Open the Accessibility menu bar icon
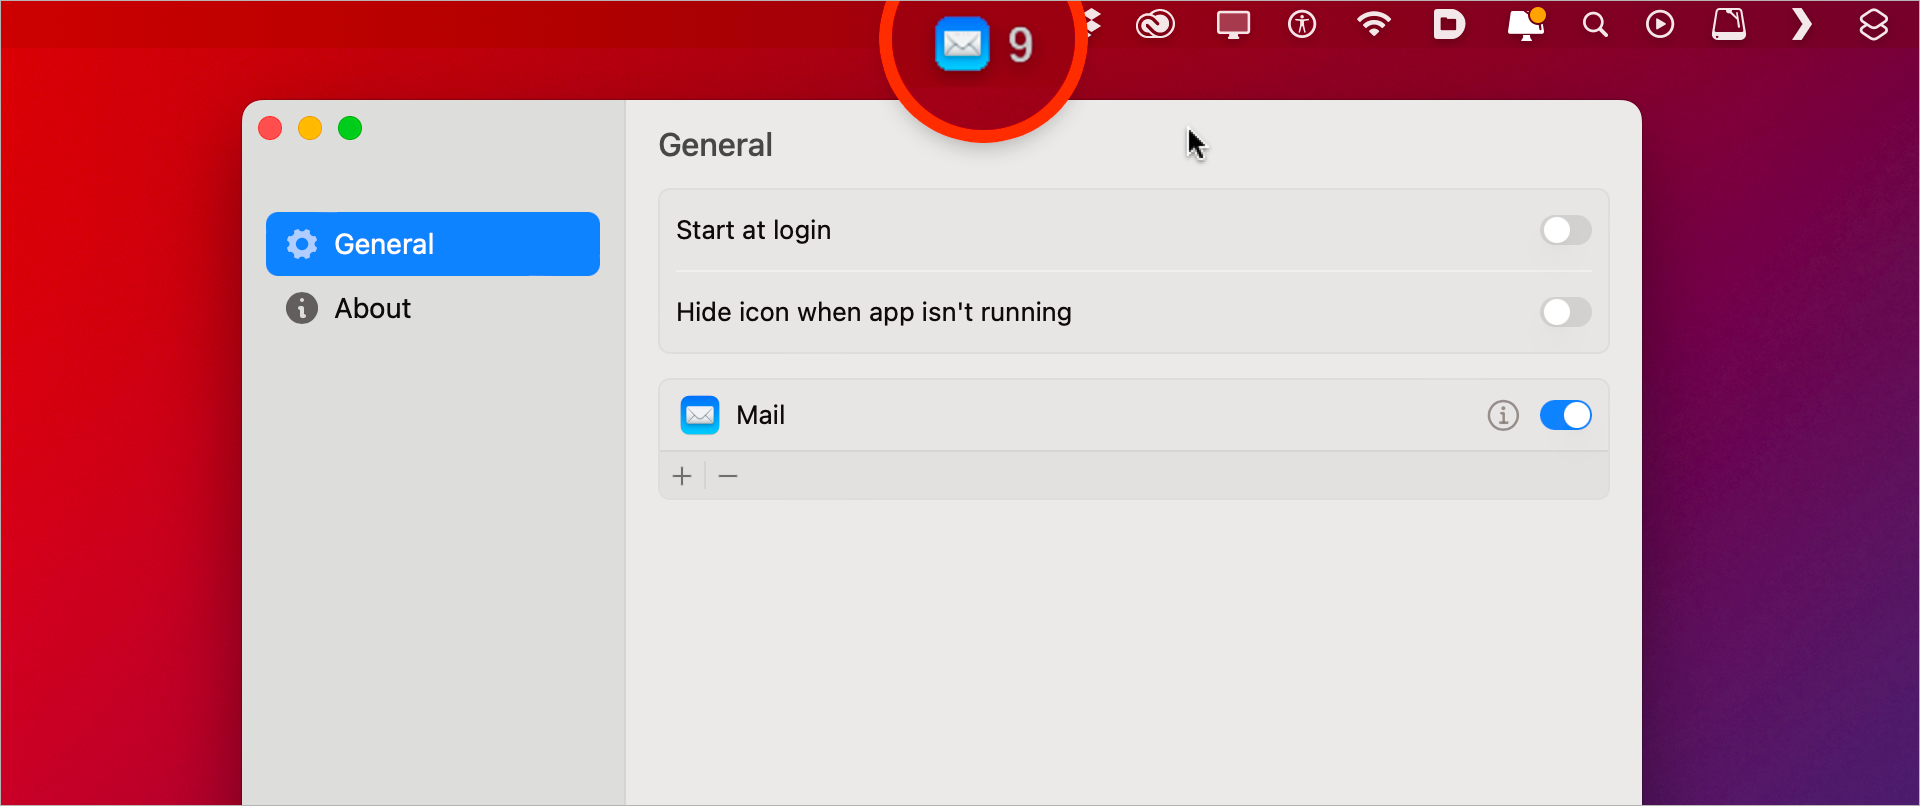Viewport: 1920px width, 806px height. (1302, 24)
